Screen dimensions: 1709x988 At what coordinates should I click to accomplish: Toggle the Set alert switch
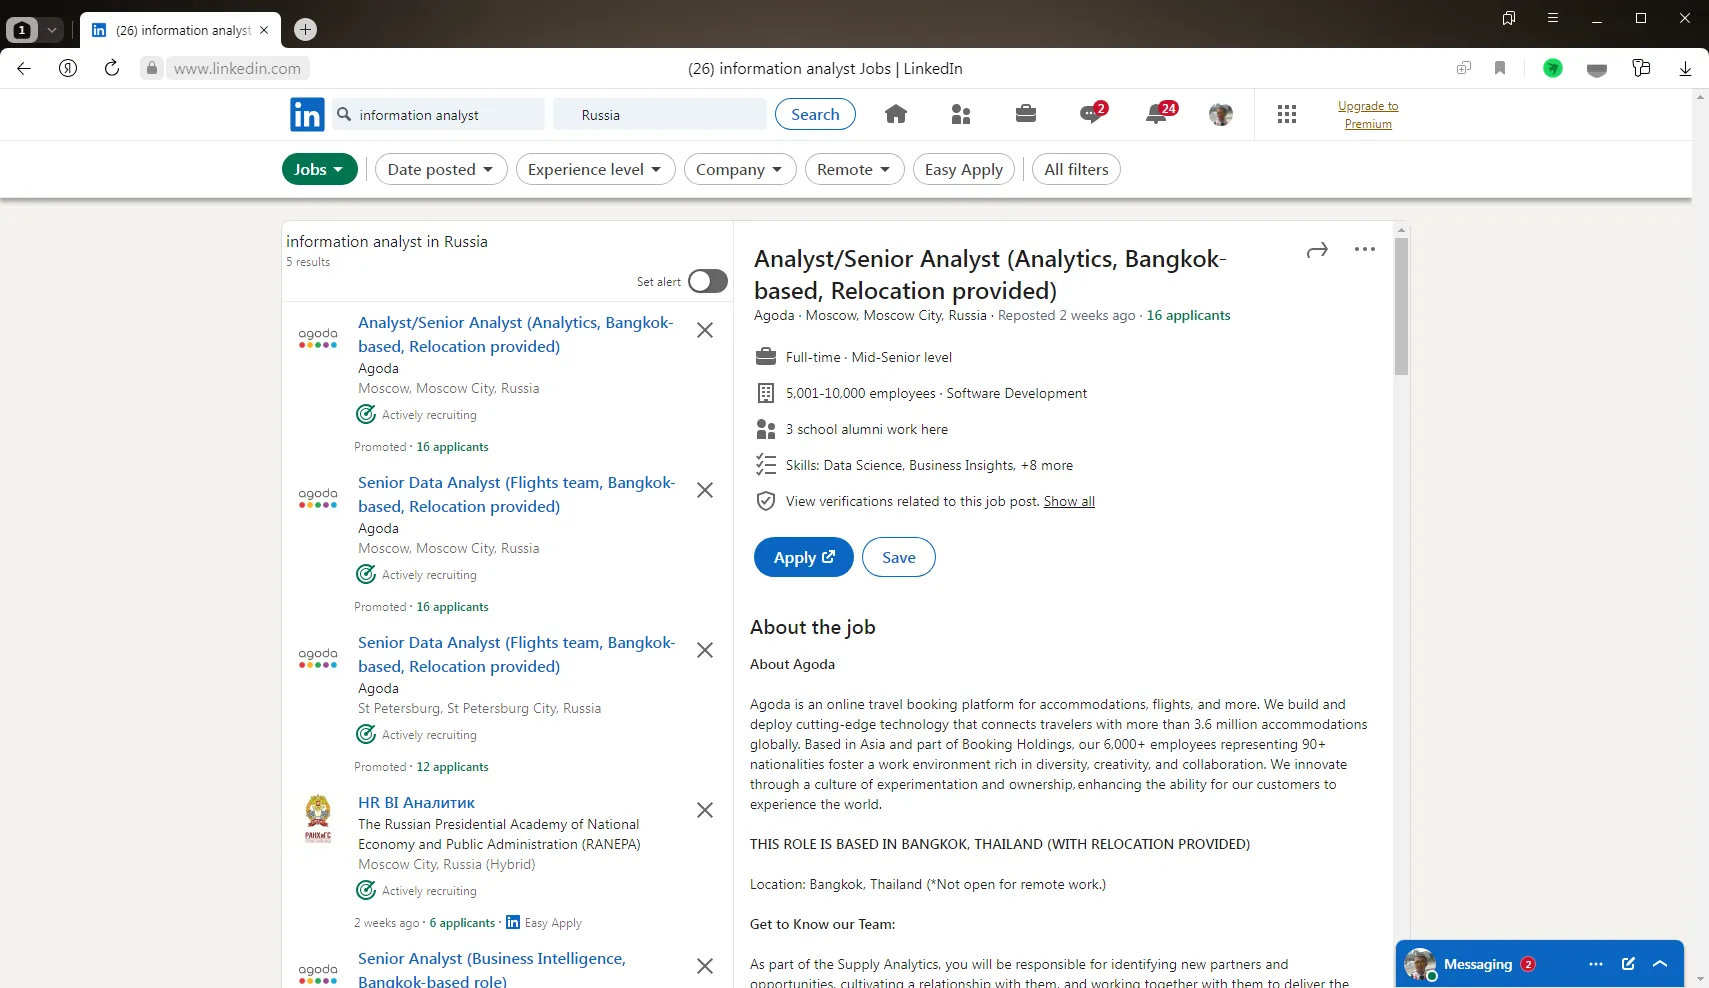pos(707,281)
